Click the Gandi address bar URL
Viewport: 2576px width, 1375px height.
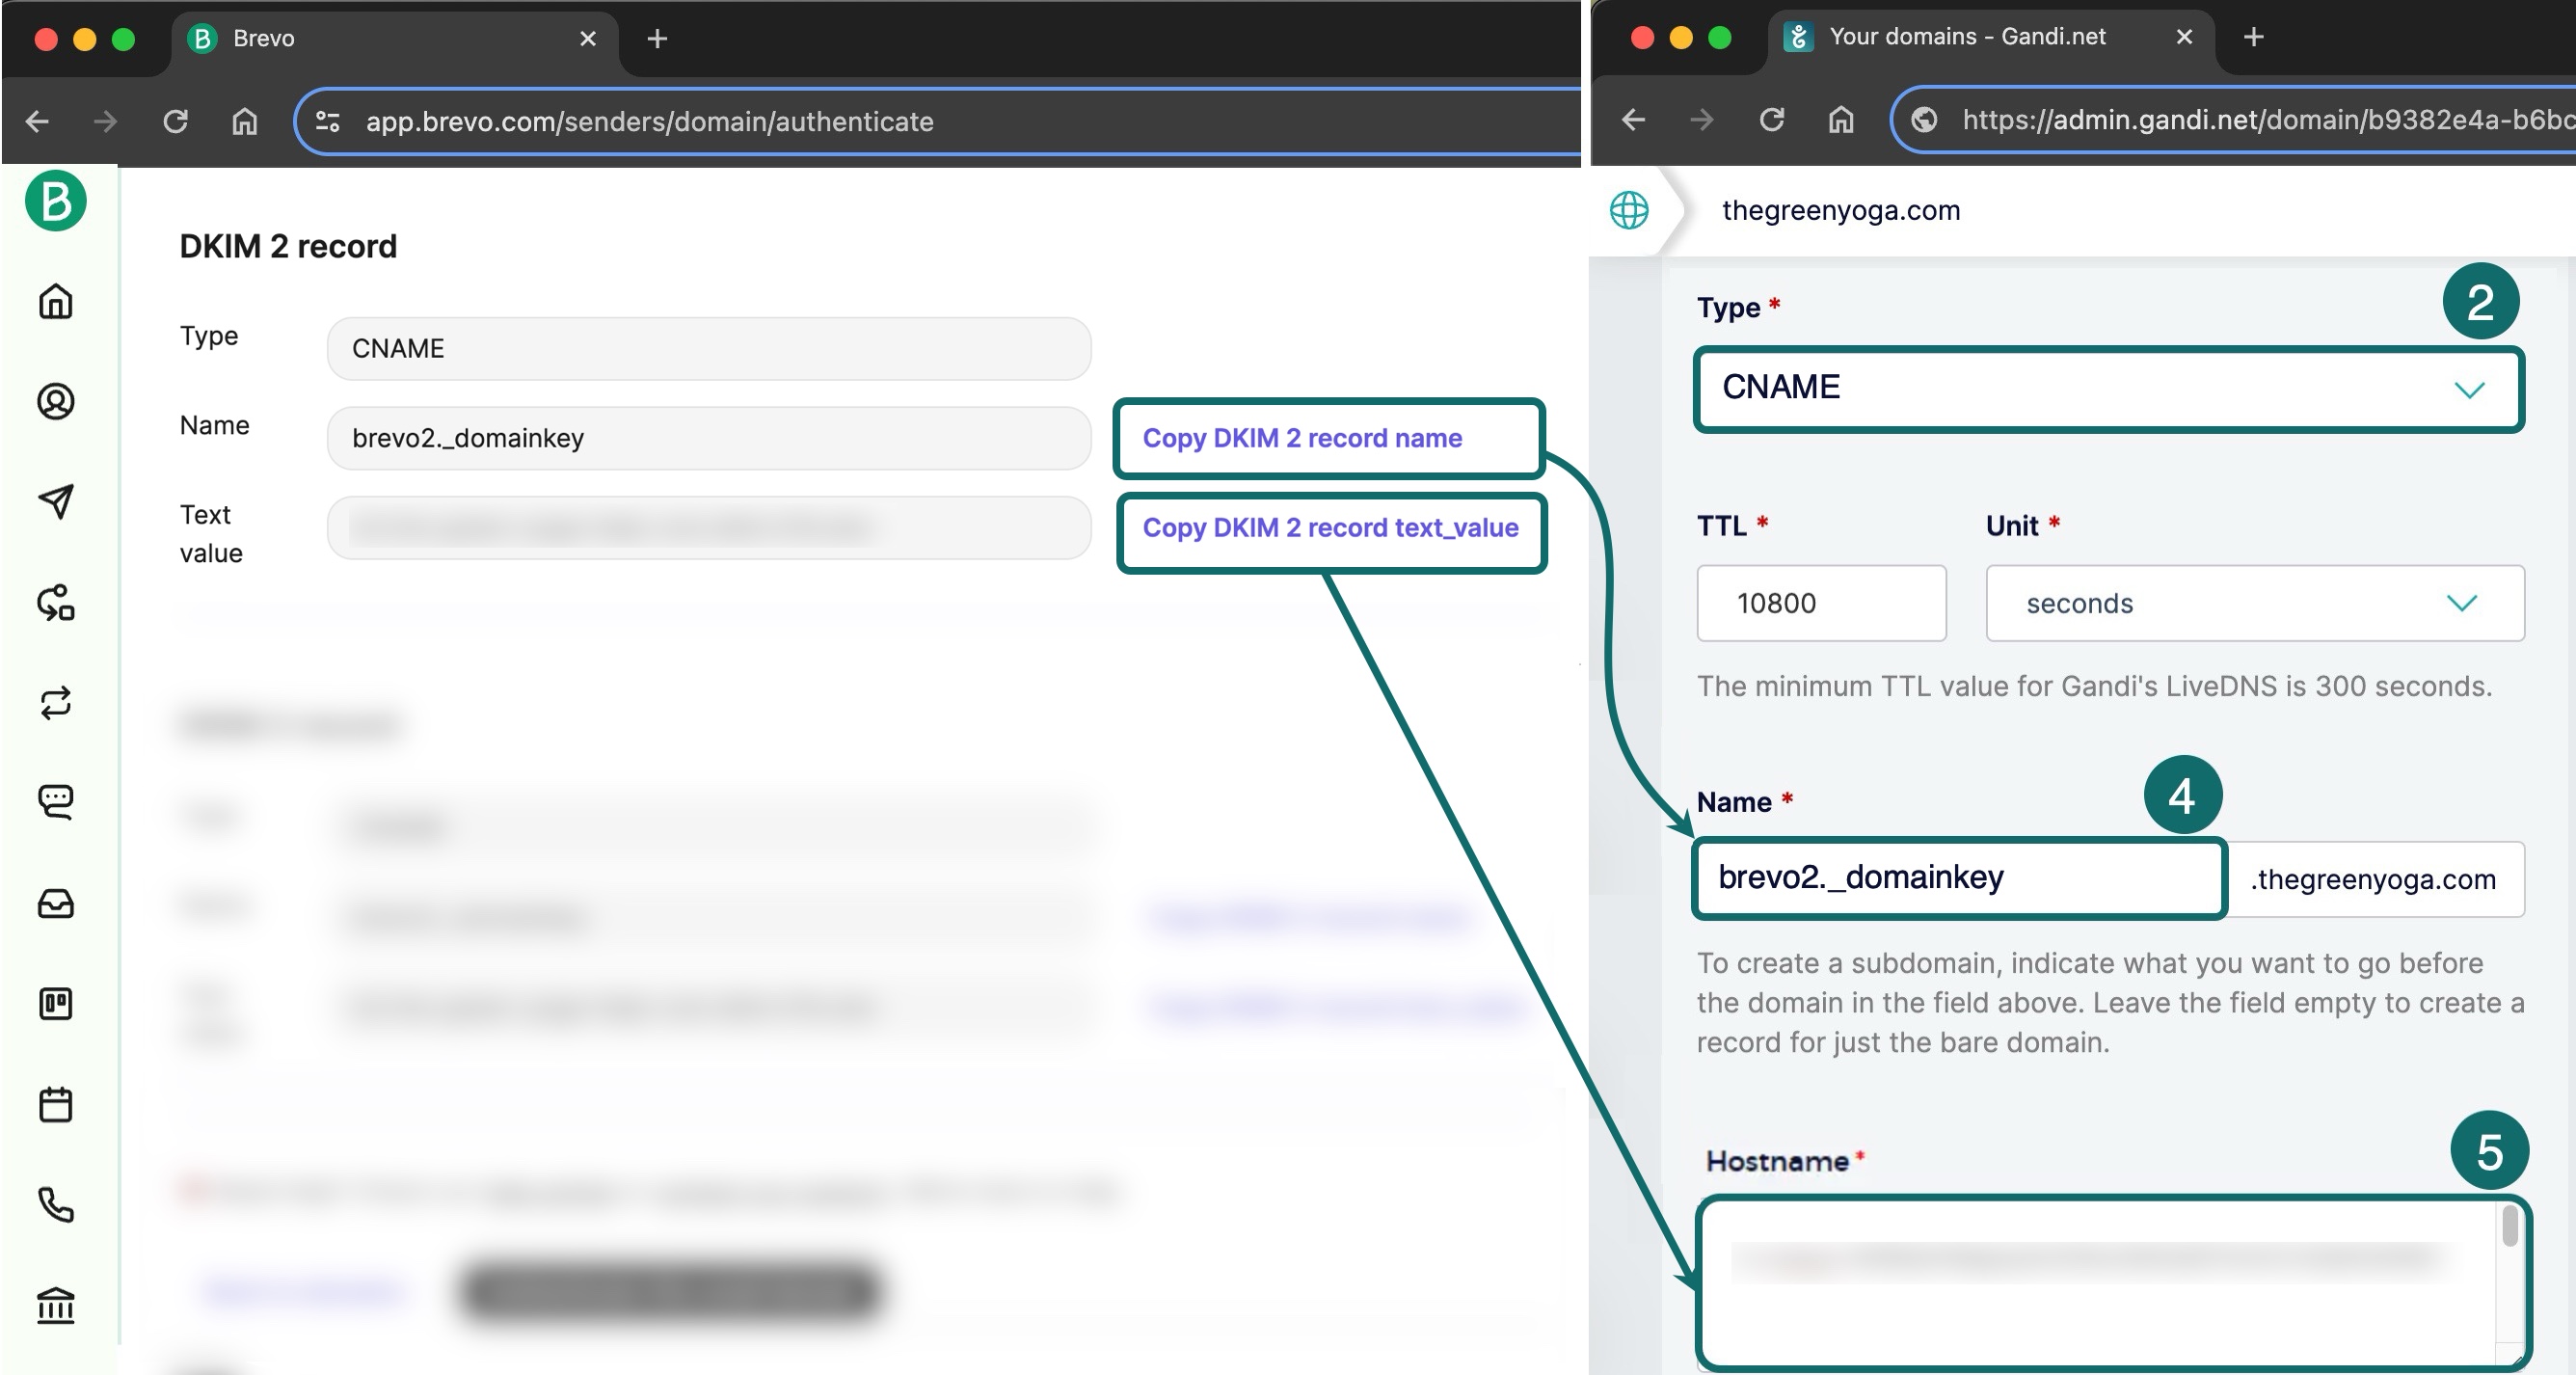click(x=2268, y=119)
